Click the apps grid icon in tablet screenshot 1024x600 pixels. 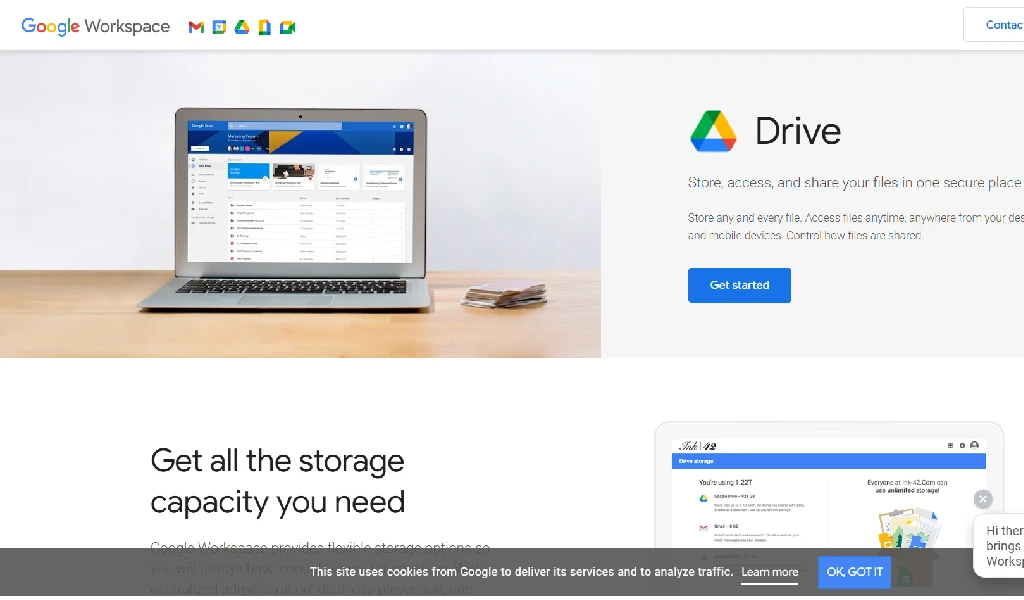[950, 445]
